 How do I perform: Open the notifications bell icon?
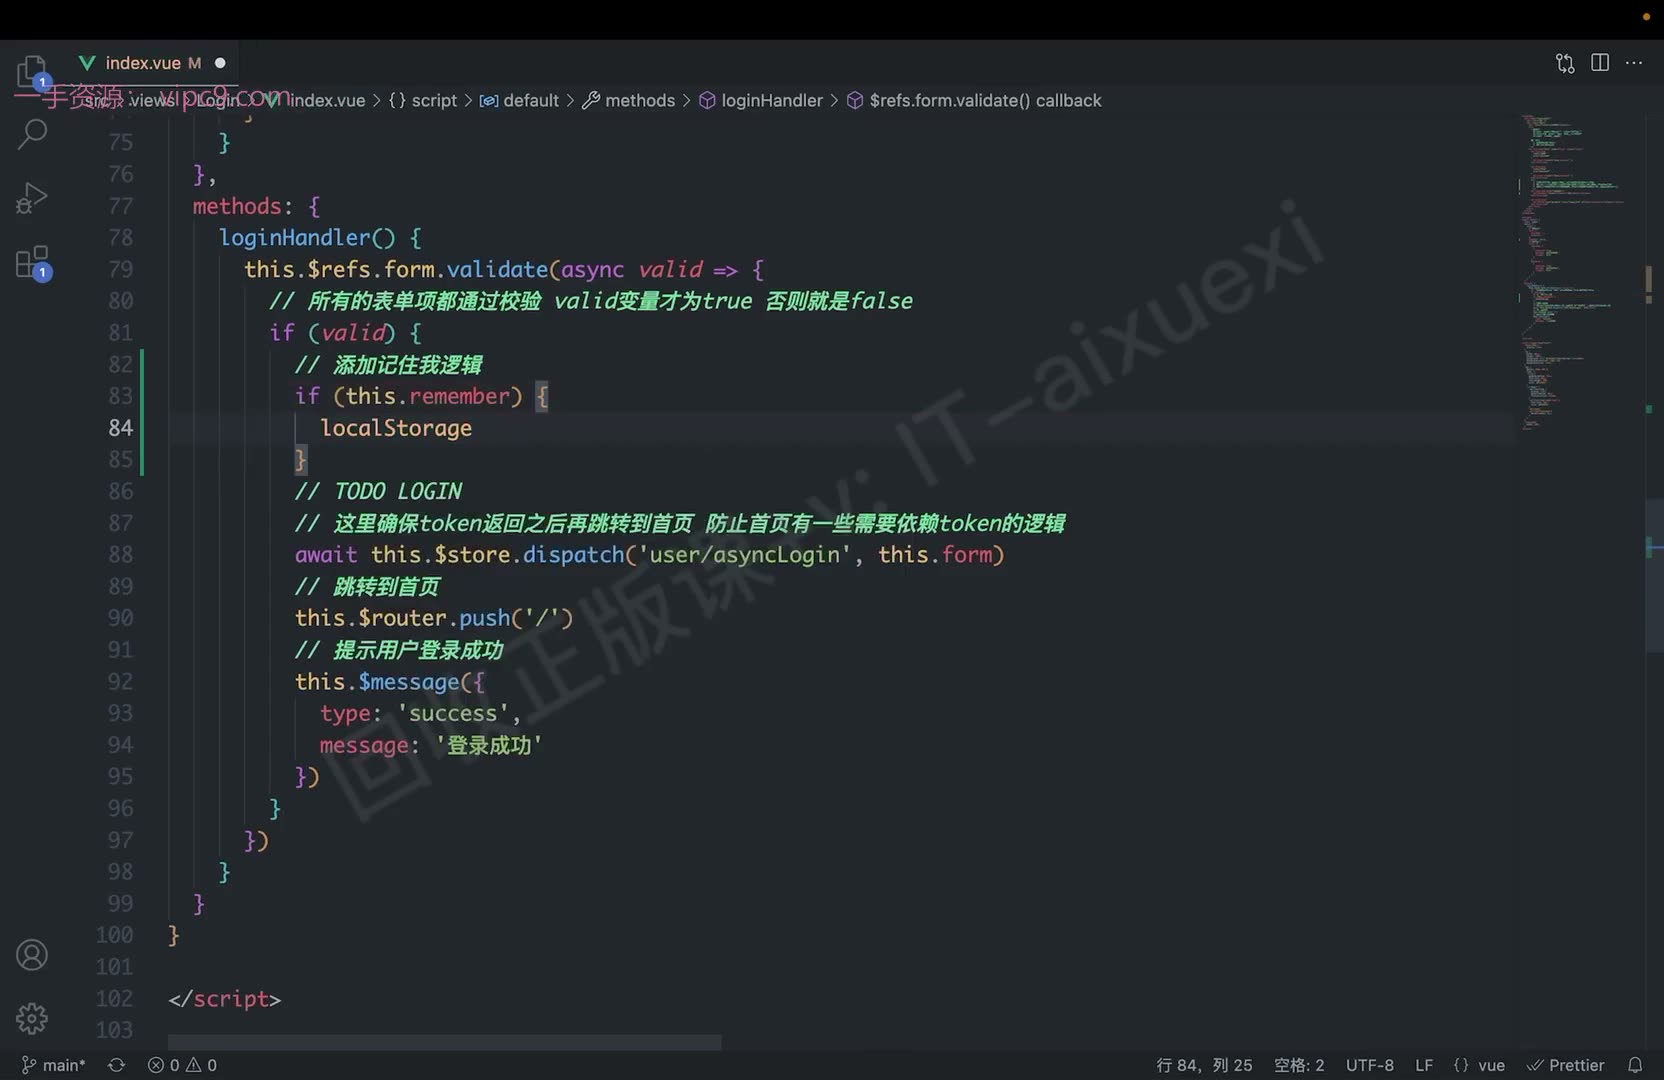point(1635,1065)
